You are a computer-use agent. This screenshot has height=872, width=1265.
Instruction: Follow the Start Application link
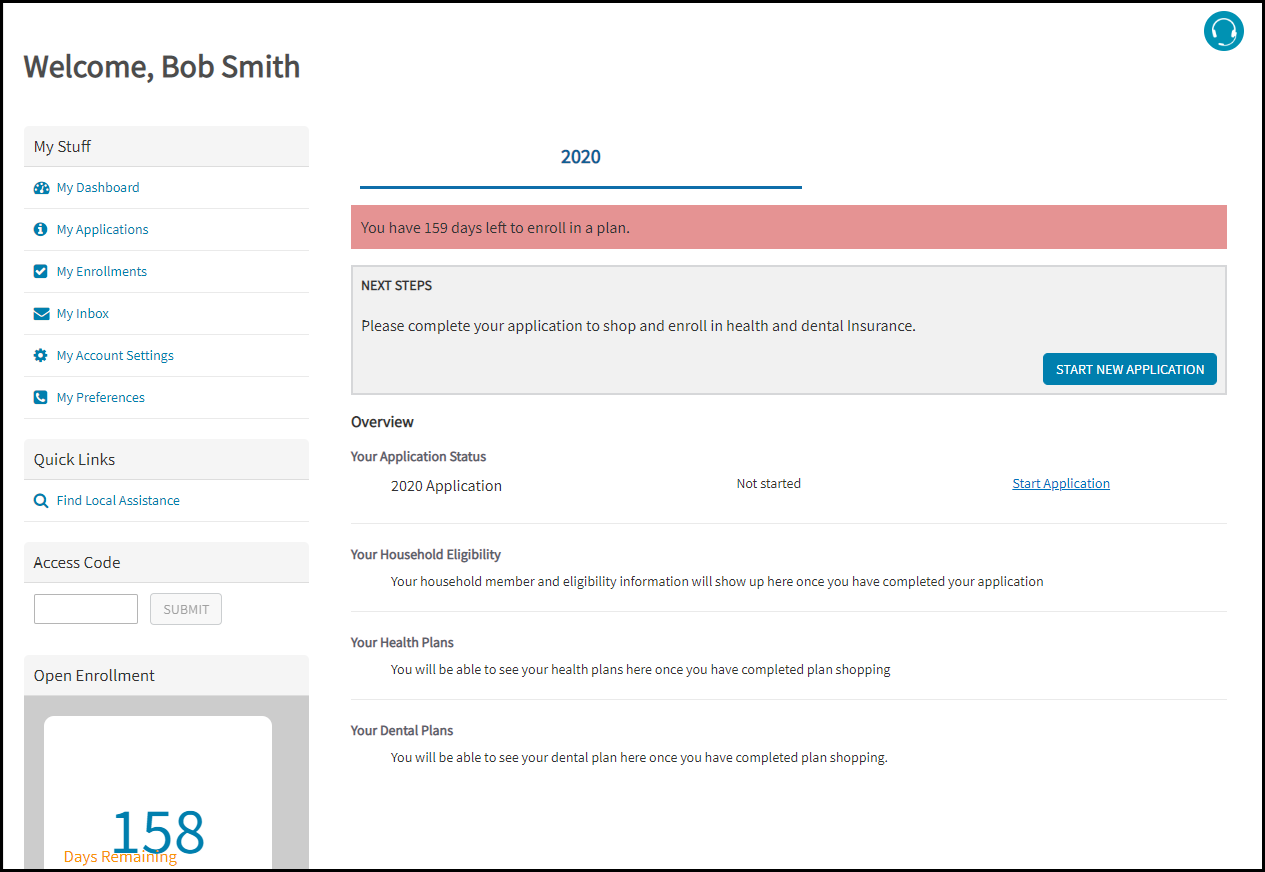pyautogui.click(x=1061, y=483)
